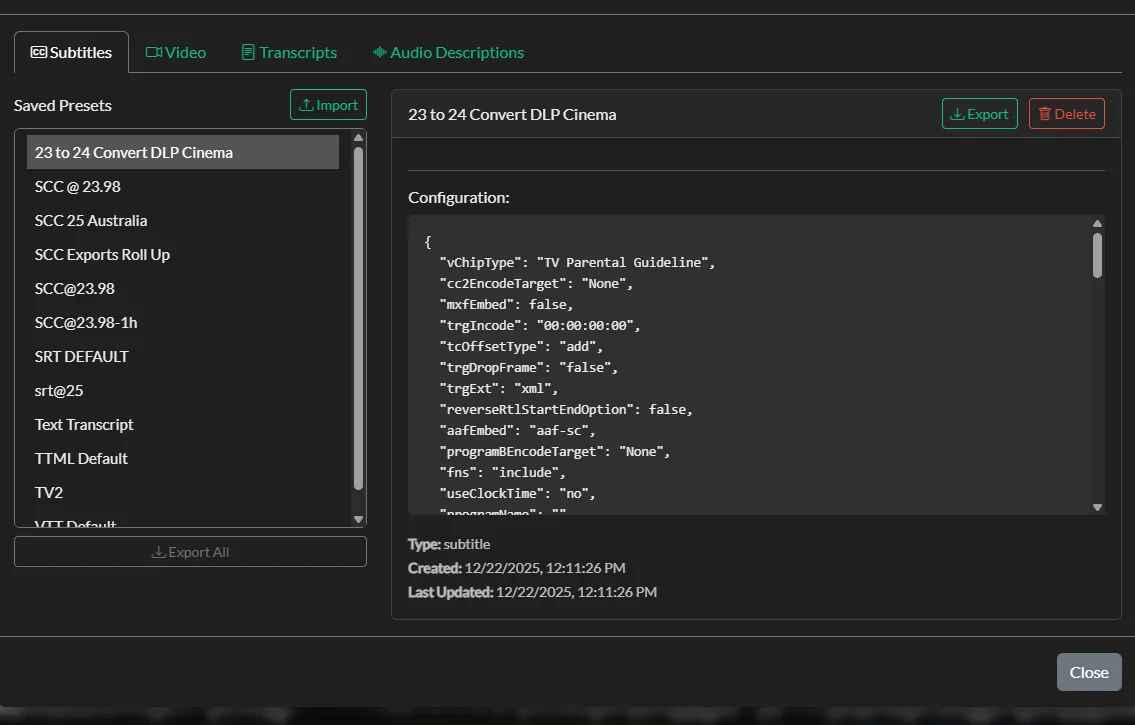
Task: Close the presets dialog
Action: (x=1089, y=672)
